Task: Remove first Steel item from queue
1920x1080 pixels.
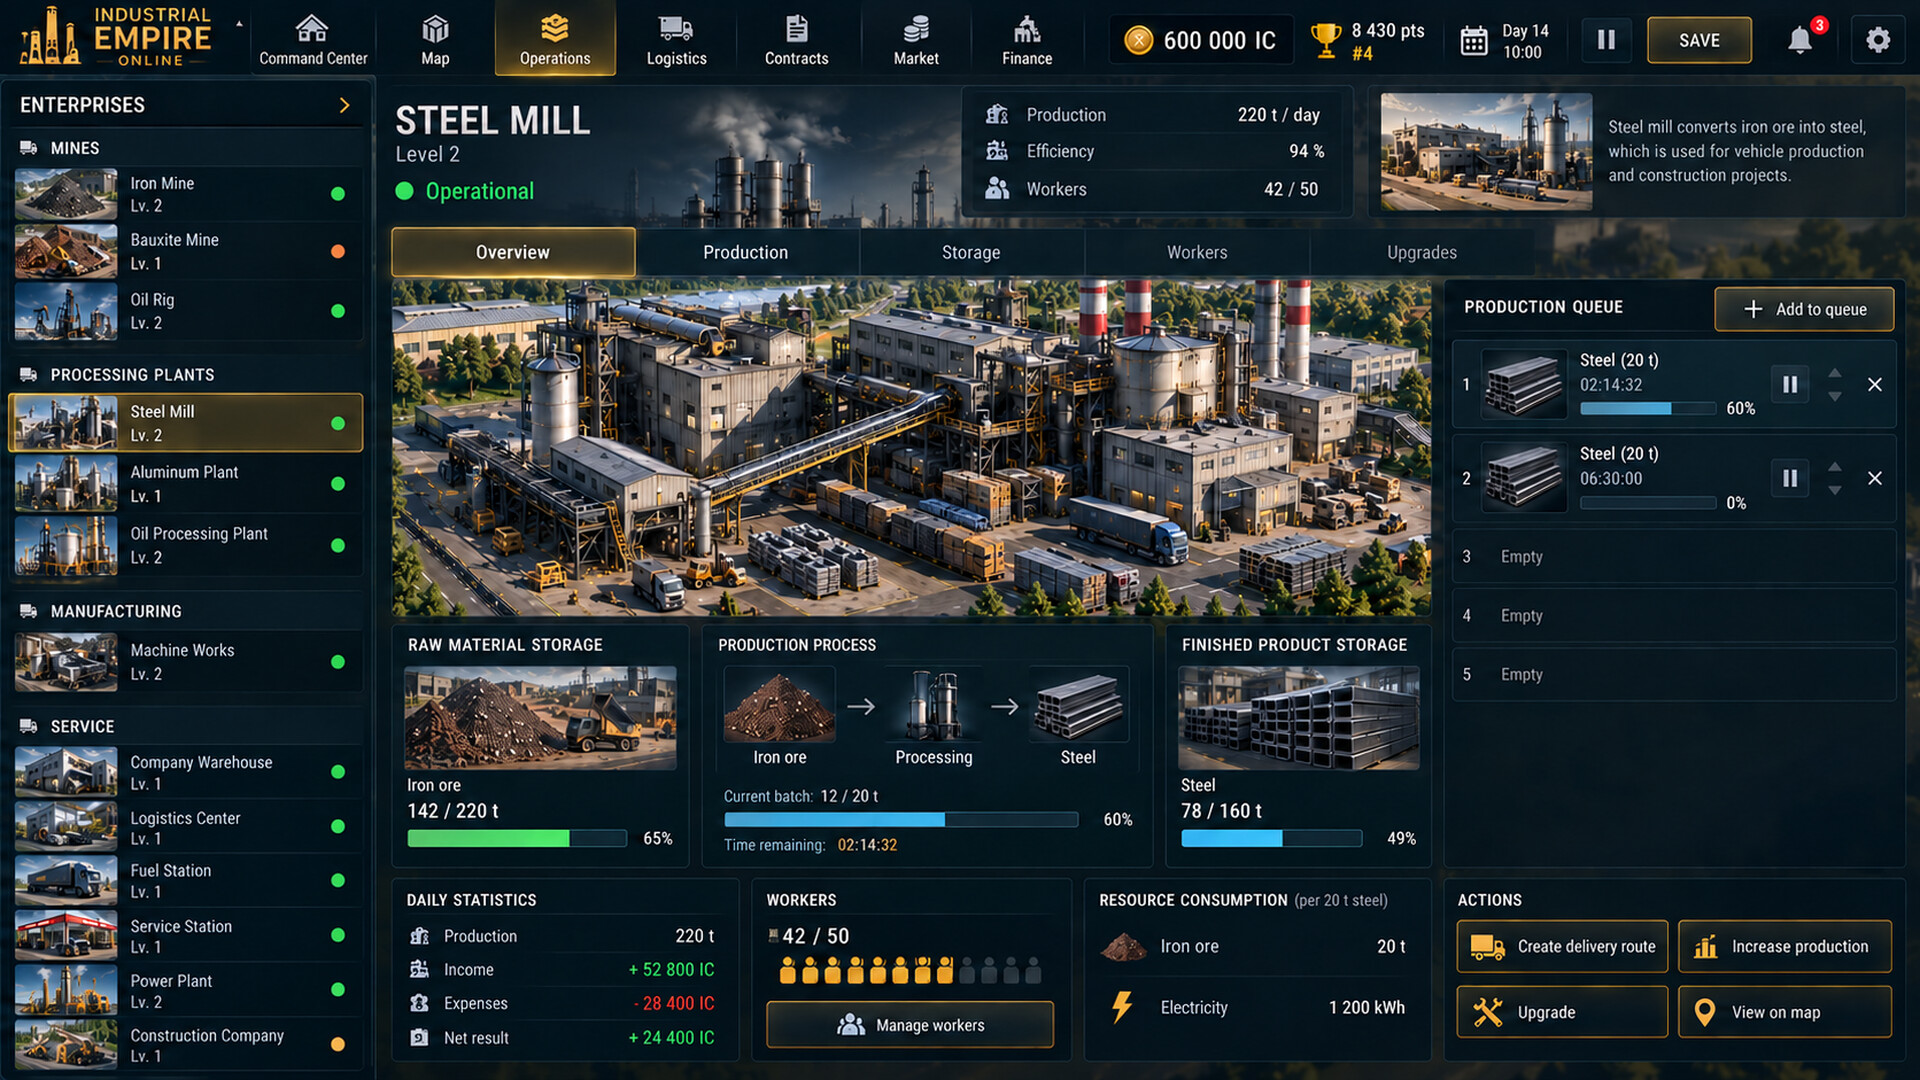Action: pos(1875,384)
